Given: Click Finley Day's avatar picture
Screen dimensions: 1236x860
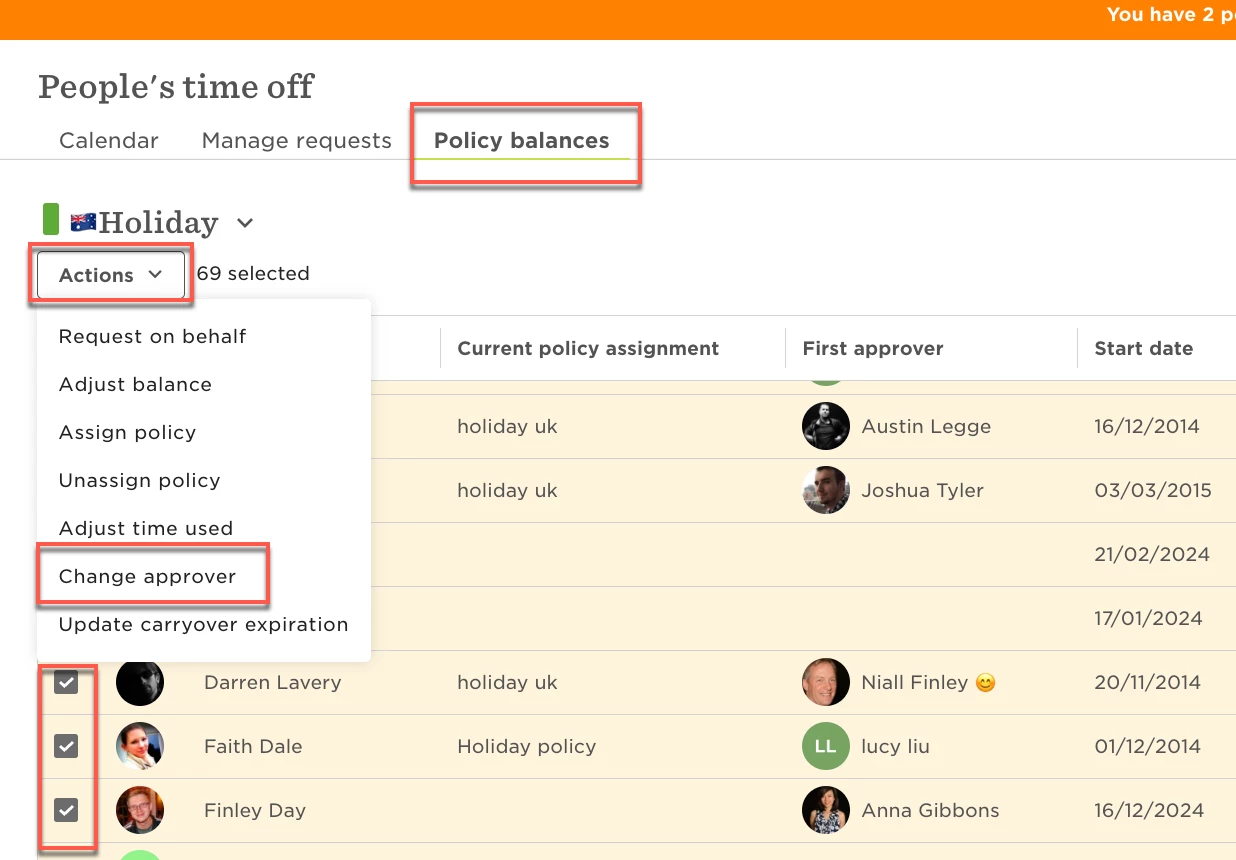Looking at the screenshot, I should pos(140,811).
